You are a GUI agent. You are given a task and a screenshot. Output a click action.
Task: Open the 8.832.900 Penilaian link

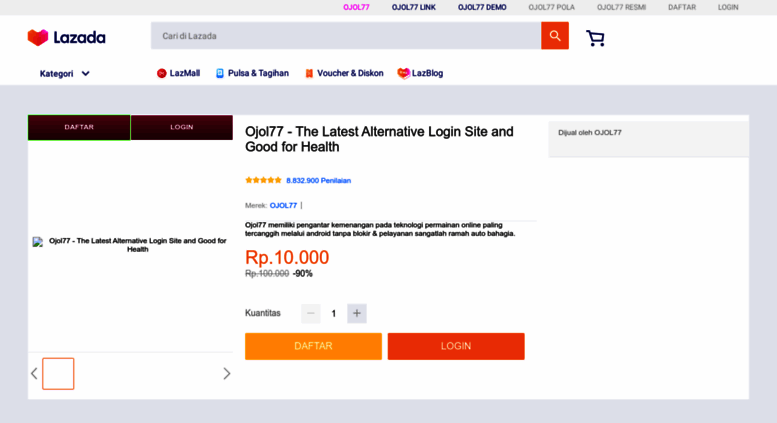(x=319, y=180)
